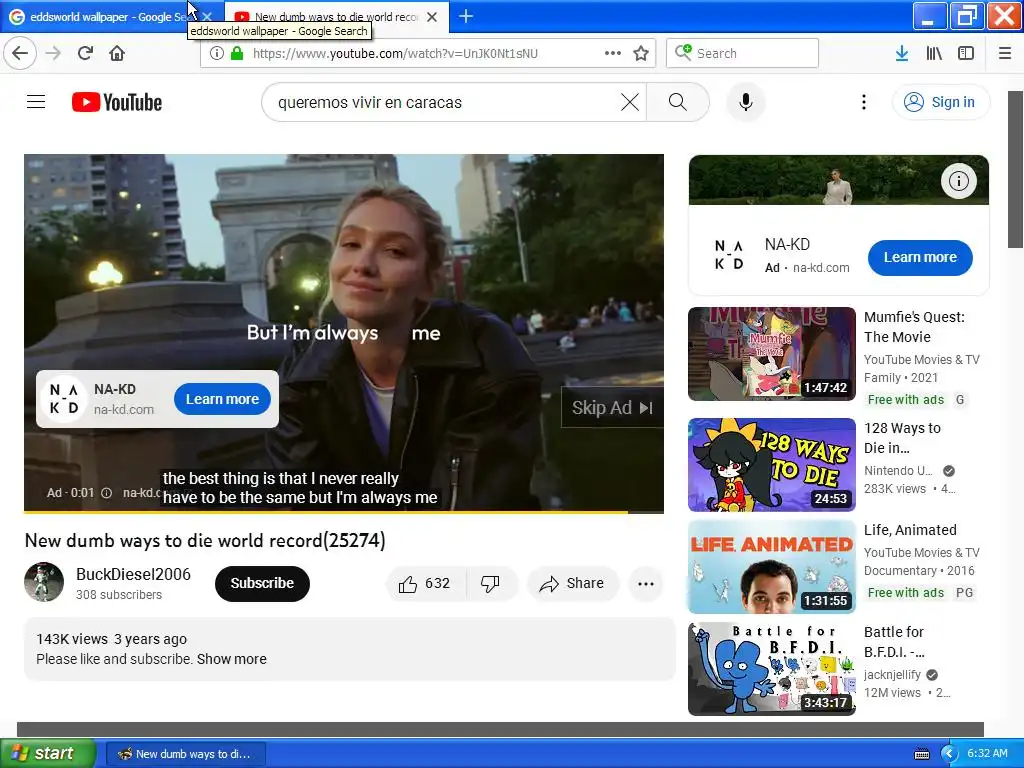
Task: Open Mumfie's Quest: The Movie thumbnail
Action: pyautogui.click(x=771, y=353)
